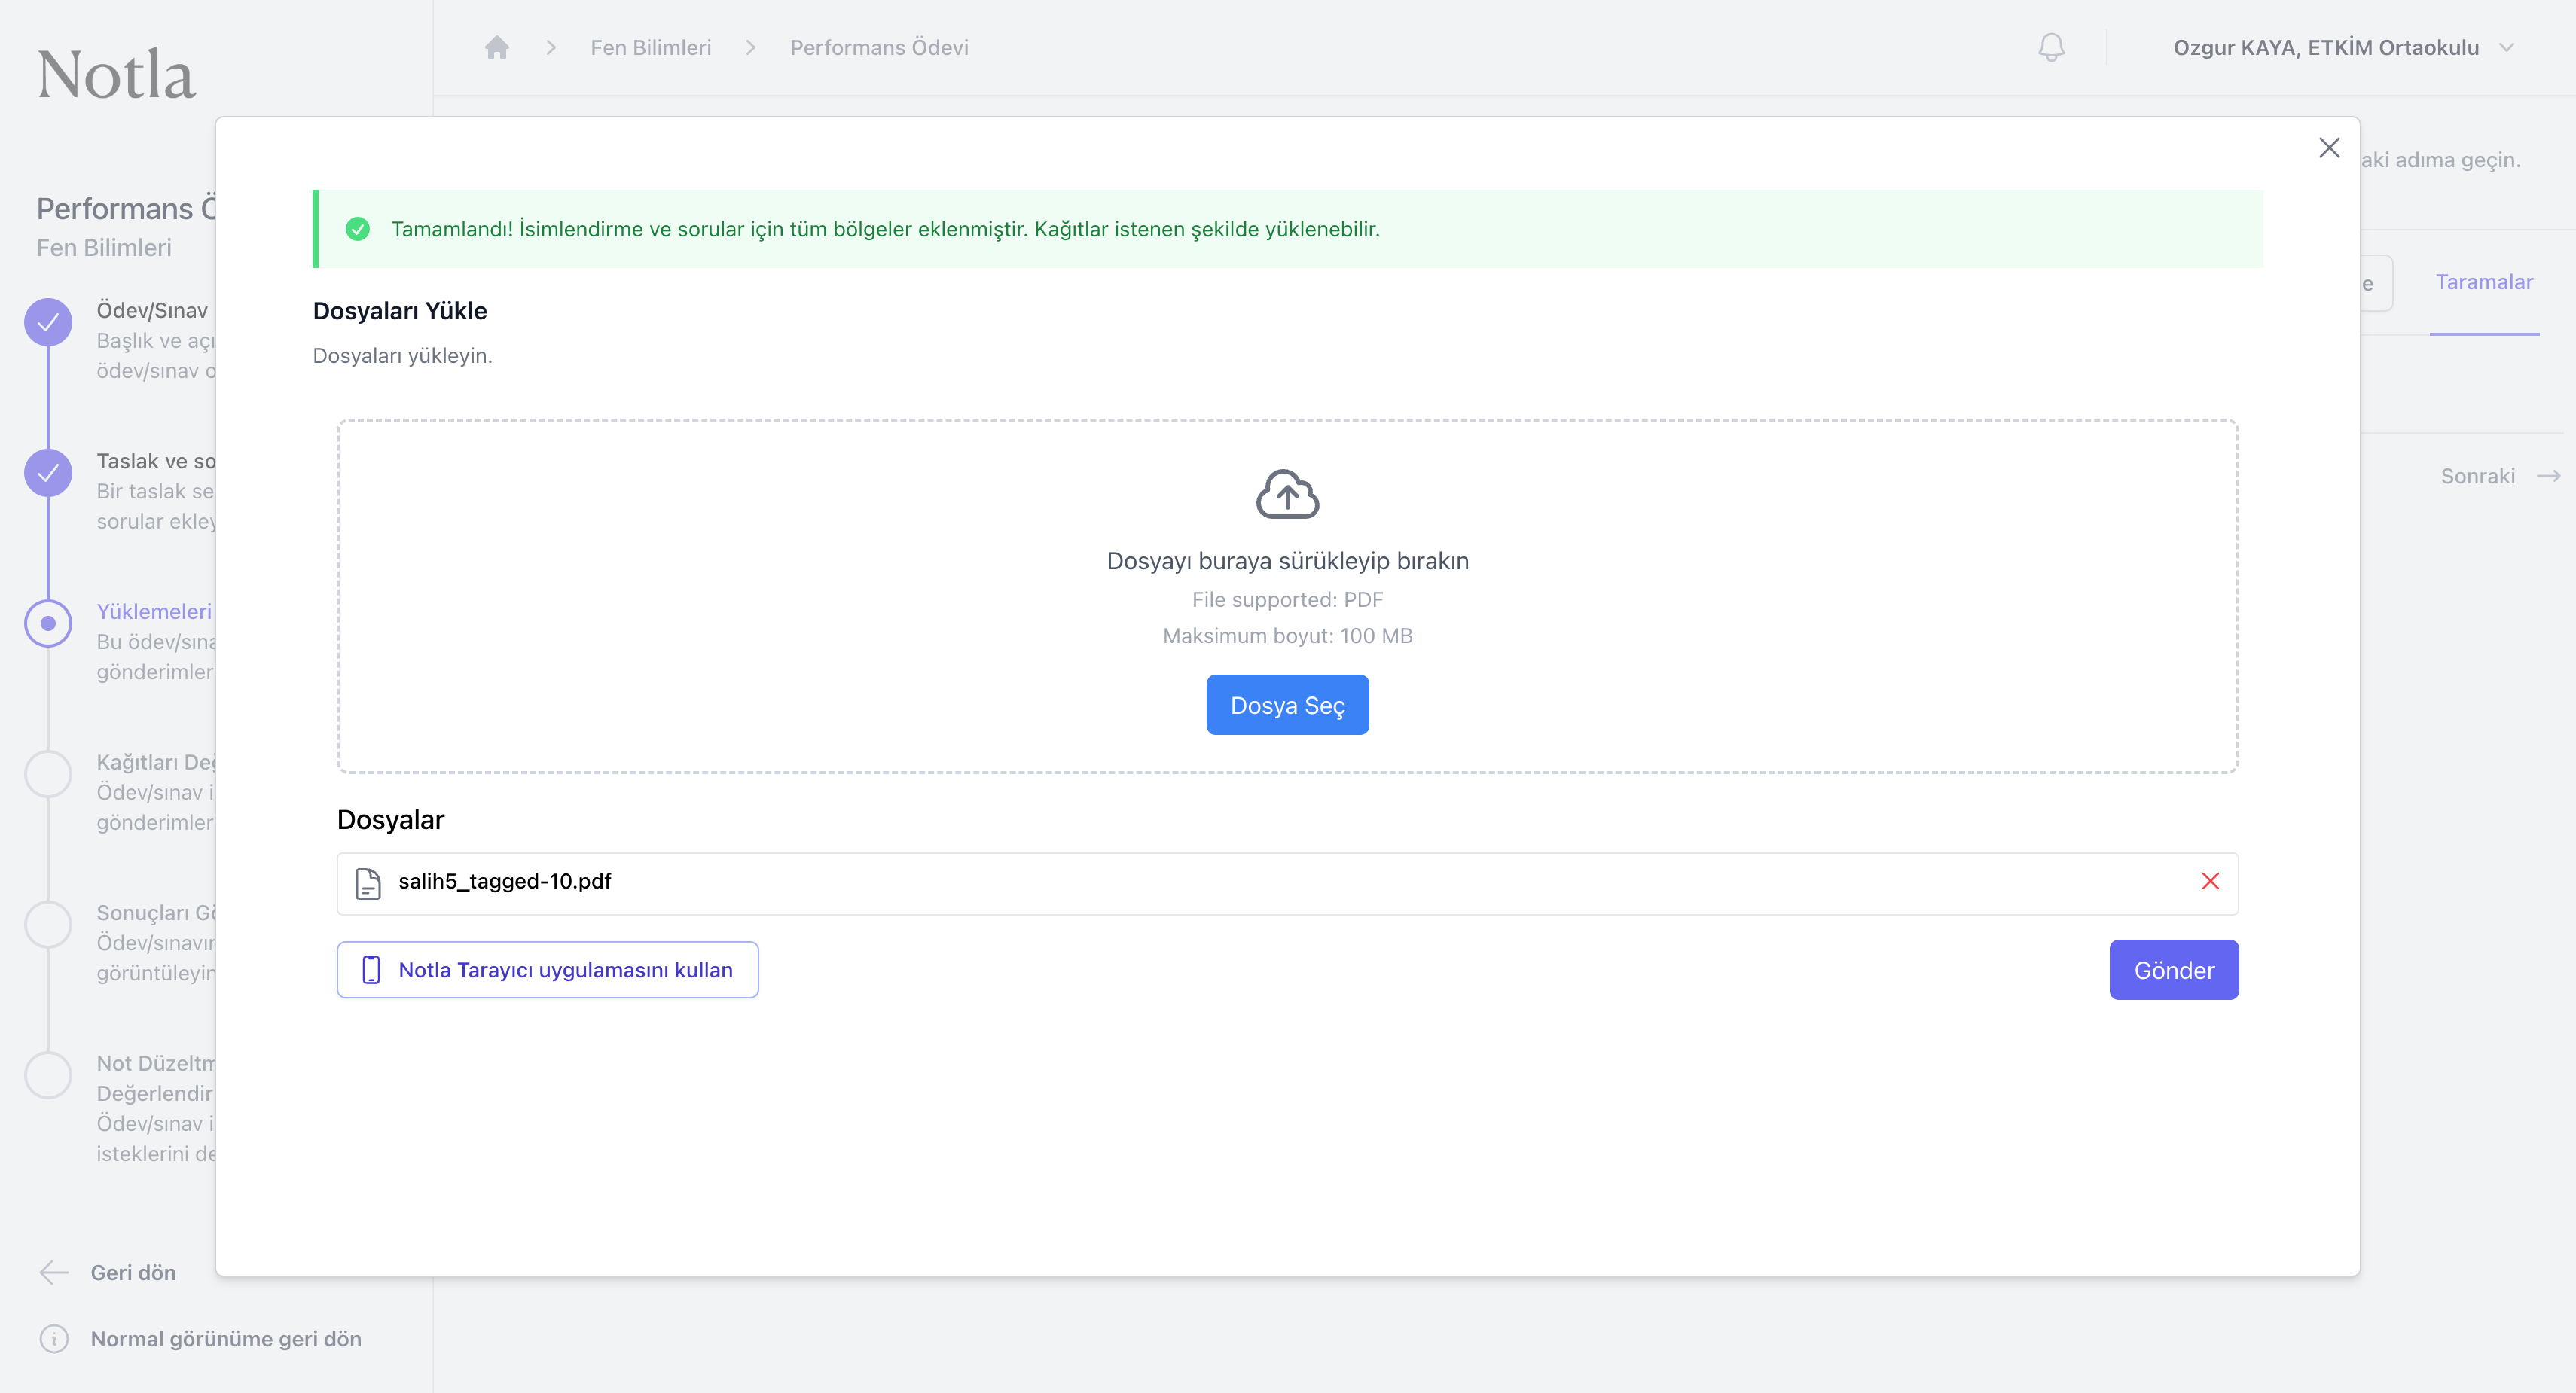Click the Yüklemeleri current step circle
2576x1393 pixels.
[x=48, y=623]
